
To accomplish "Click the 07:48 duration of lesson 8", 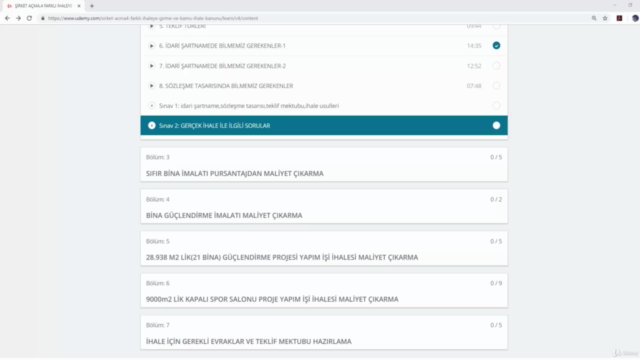I will point(474,86).
